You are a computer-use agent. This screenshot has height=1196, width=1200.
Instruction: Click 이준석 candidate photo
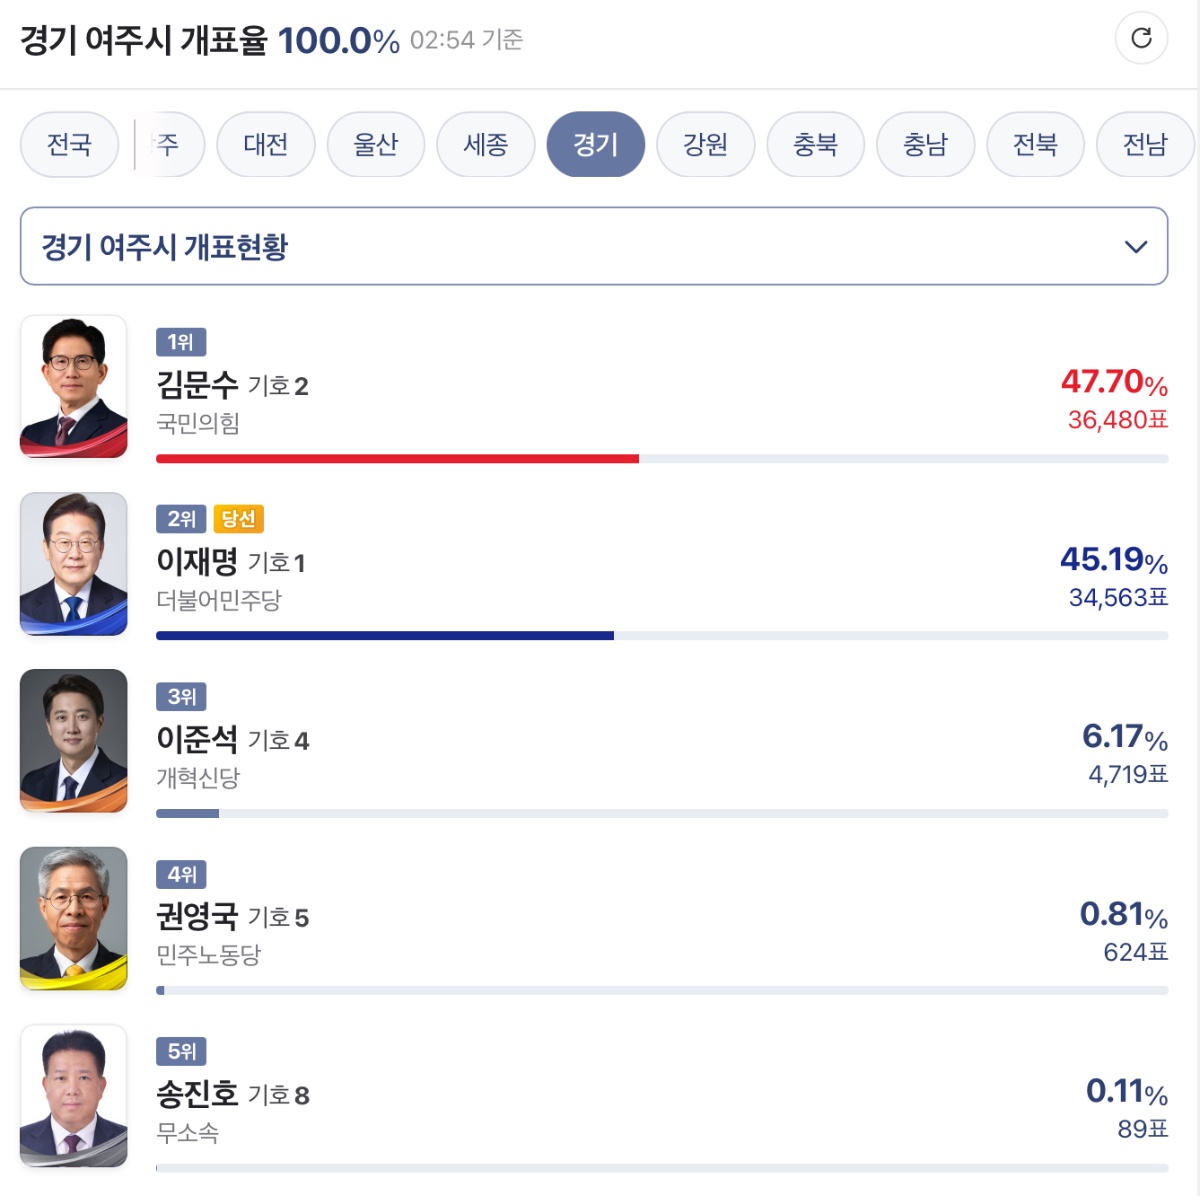(74, 741)
